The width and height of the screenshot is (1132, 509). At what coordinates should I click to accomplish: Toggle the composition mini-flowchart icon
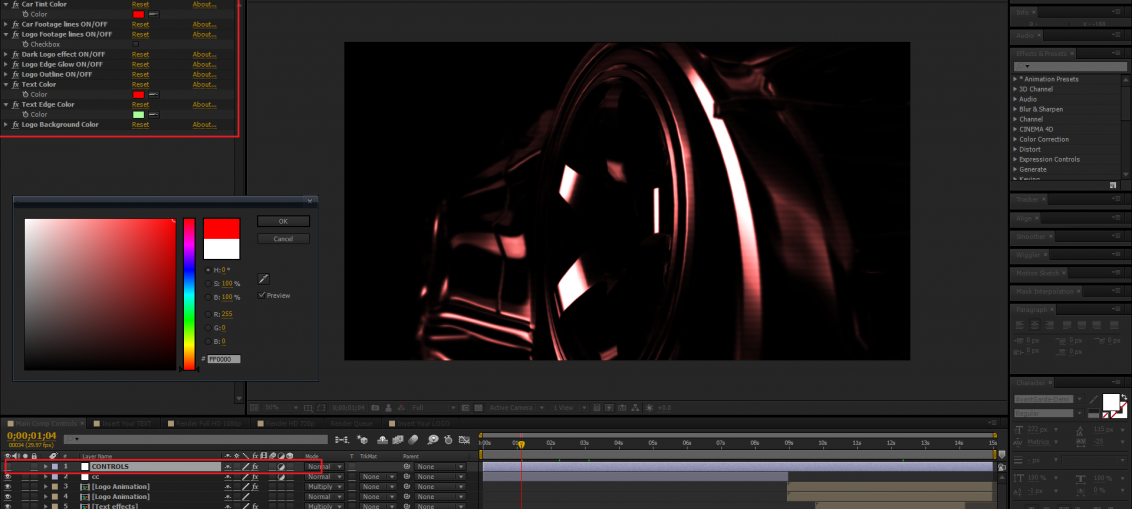342,439
